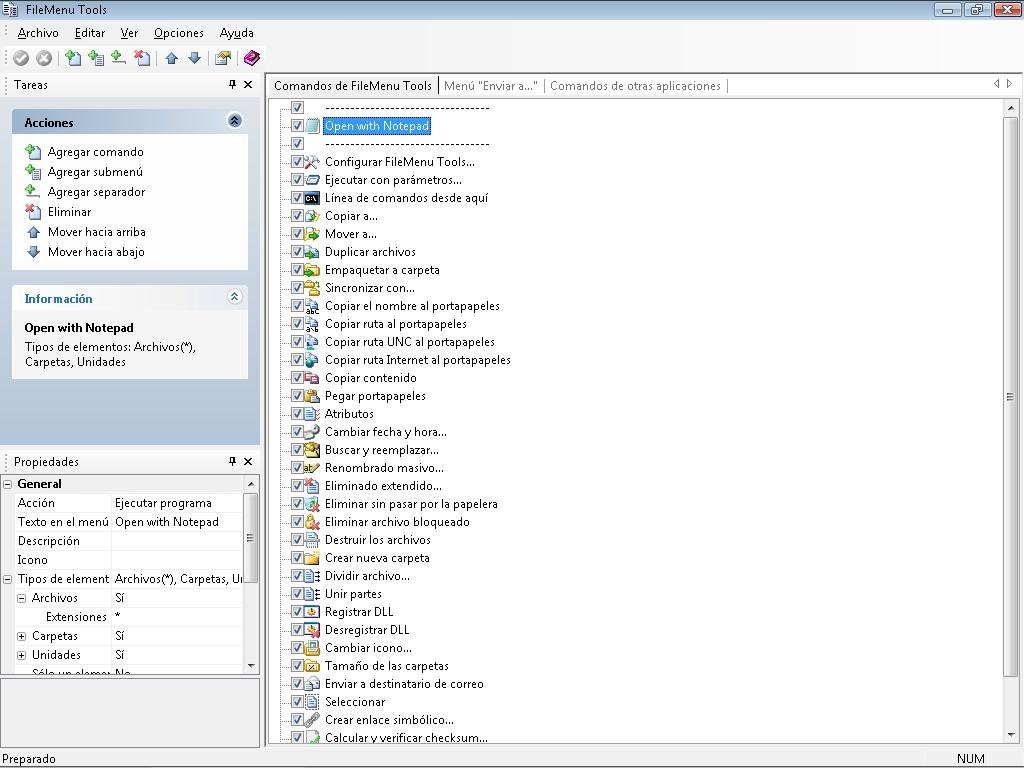This screenshot has width=1024, height=768.
Task: Click the Crear enlace simbólico chain icon
Action: click(312, 720)
